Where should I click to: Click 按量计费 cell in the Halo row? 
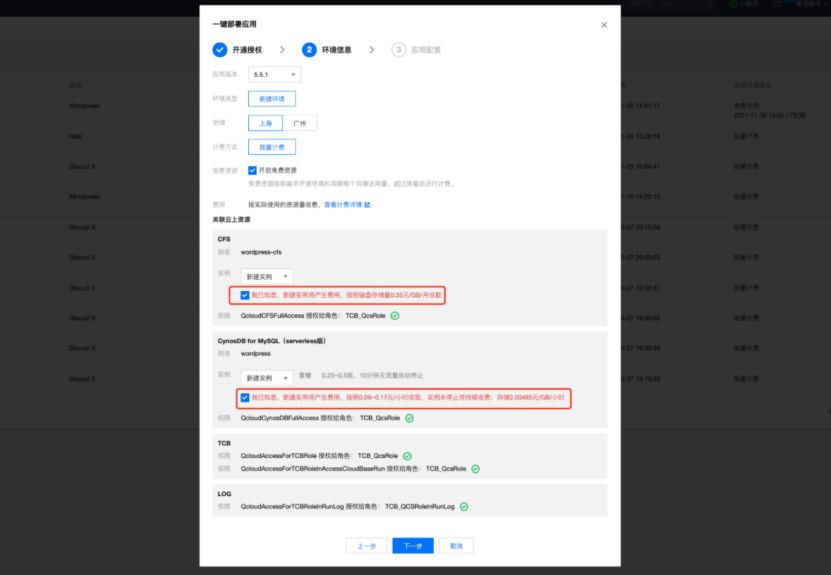(746, 137)
